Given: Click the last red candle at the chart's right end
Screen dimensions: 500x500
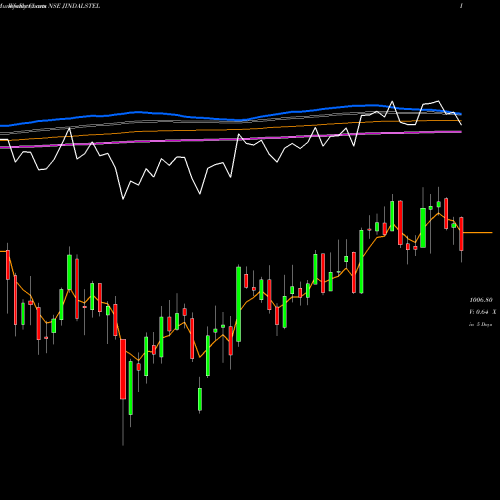Looking at the screenshot, I should (x=461, y=234).
